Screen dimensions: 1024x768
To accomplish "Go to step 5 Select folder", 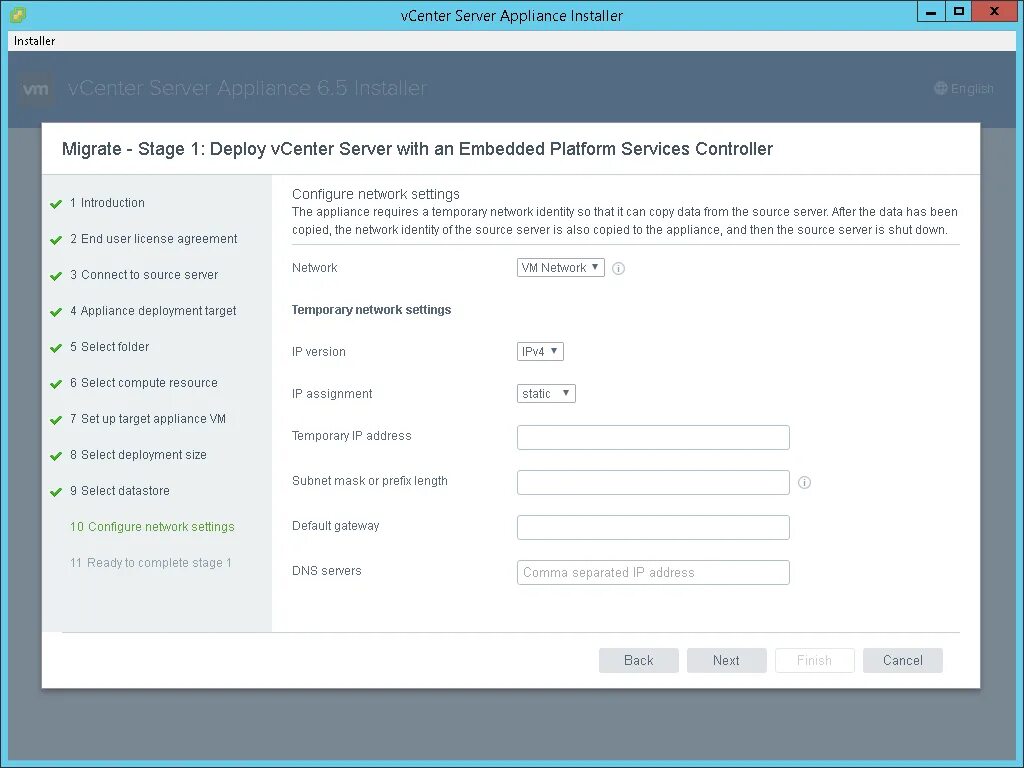I will [109, 347].
